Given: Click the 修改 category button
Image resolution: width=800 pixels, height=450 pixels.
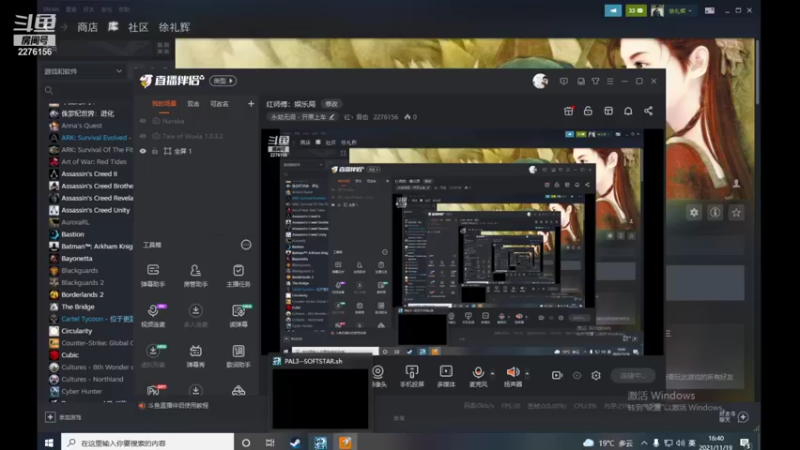Looking at the screenshot, I should click(x=332, y=104).
